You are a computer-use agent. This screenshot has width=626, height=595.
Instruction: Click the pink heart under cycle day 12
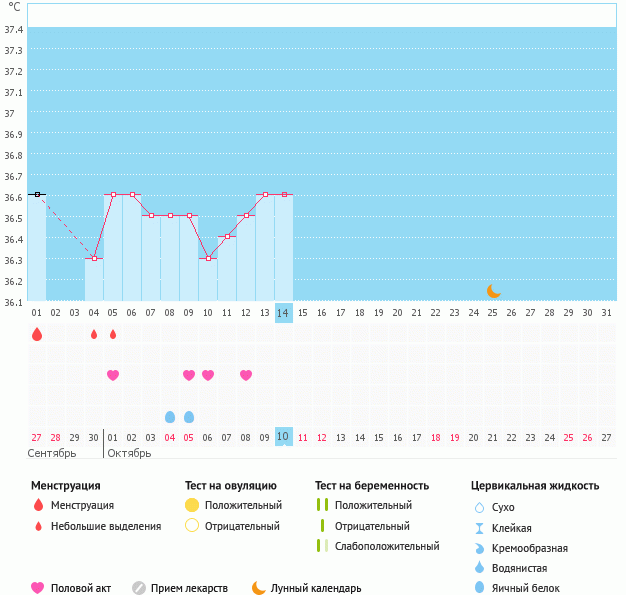point(246,375)
